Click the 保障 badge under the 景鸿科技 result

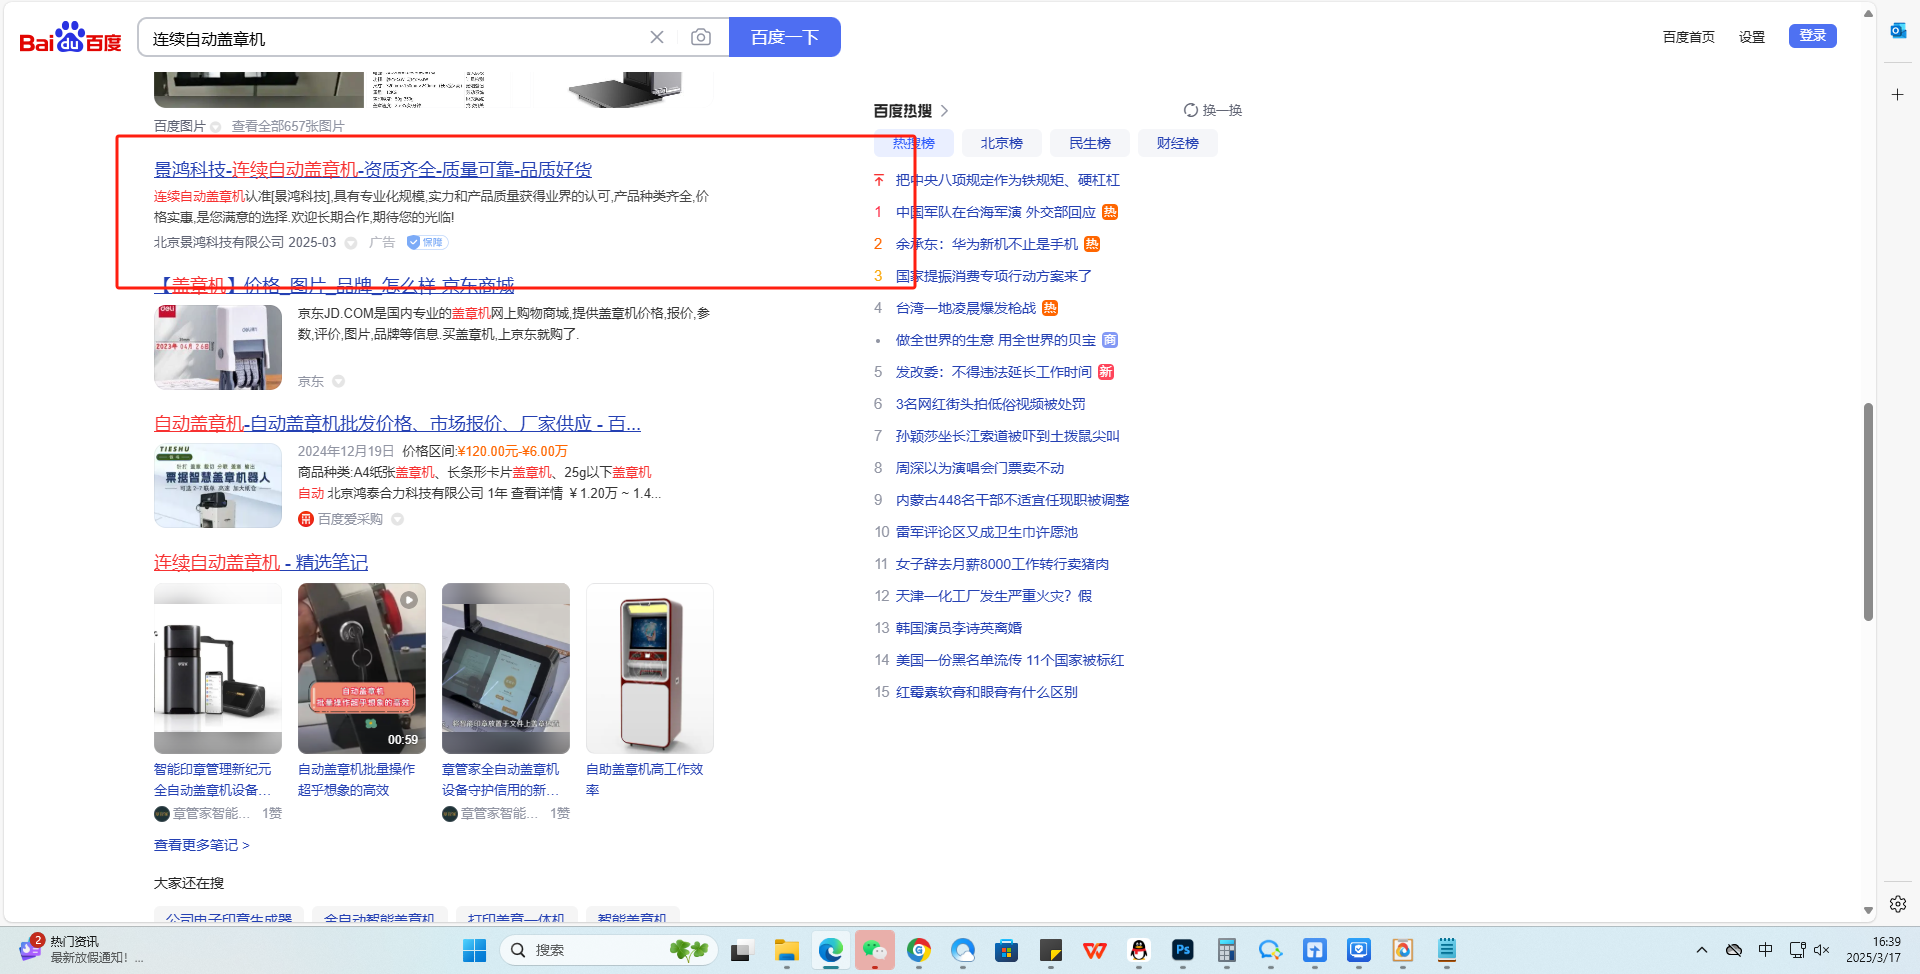[x=427, y=242]
